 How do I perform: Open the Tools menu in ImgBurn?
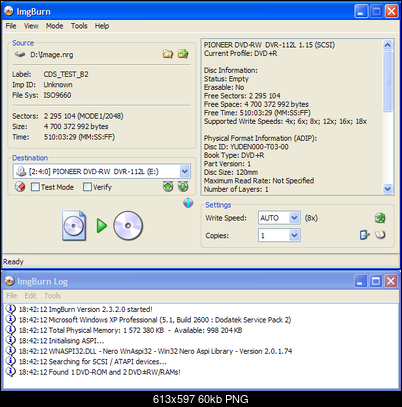click(79, 26)
